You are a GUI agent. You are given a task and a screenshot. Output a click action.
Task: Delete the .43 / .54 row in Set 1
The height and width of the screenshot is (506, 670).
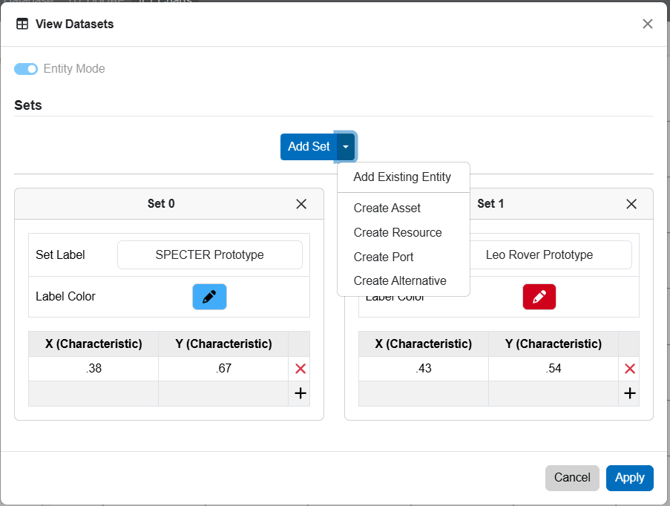pyautogui.click(x=630, y=368)
